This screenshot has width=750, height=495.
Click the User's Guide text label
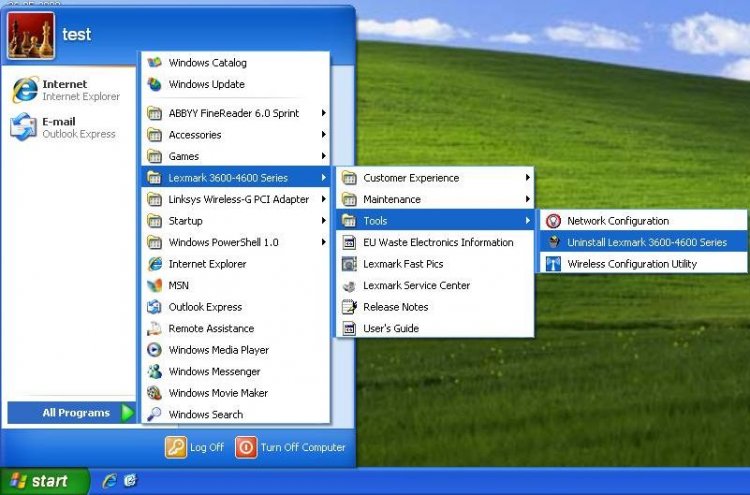click(391, 329)
